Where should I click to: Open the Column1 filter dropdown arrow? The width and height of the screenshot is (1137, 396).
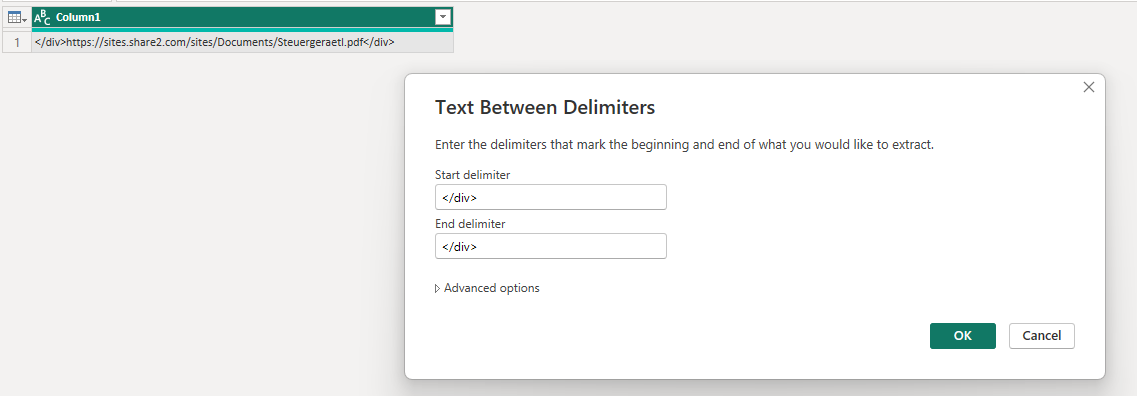coord(442,18)
